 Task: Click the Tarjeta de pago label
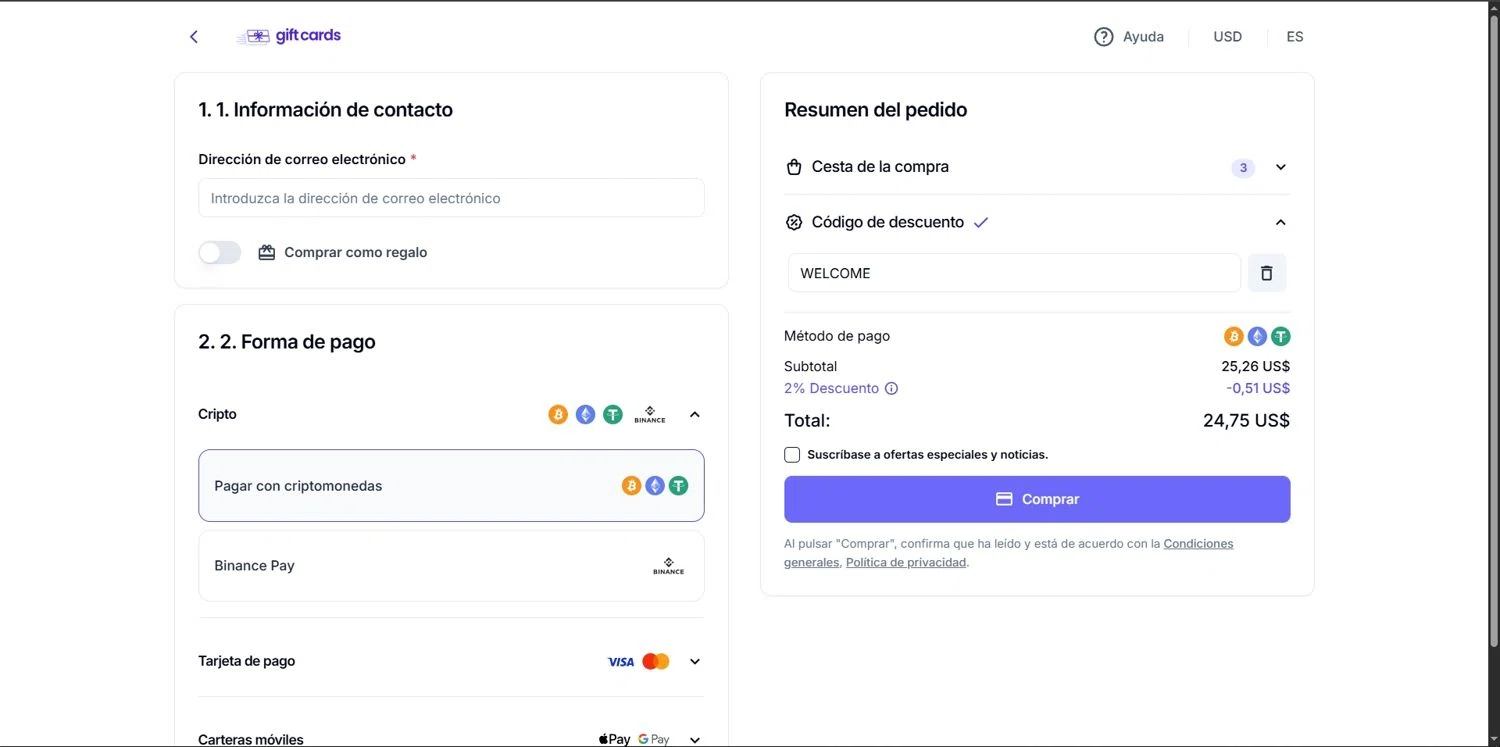[x=247, y=661]
